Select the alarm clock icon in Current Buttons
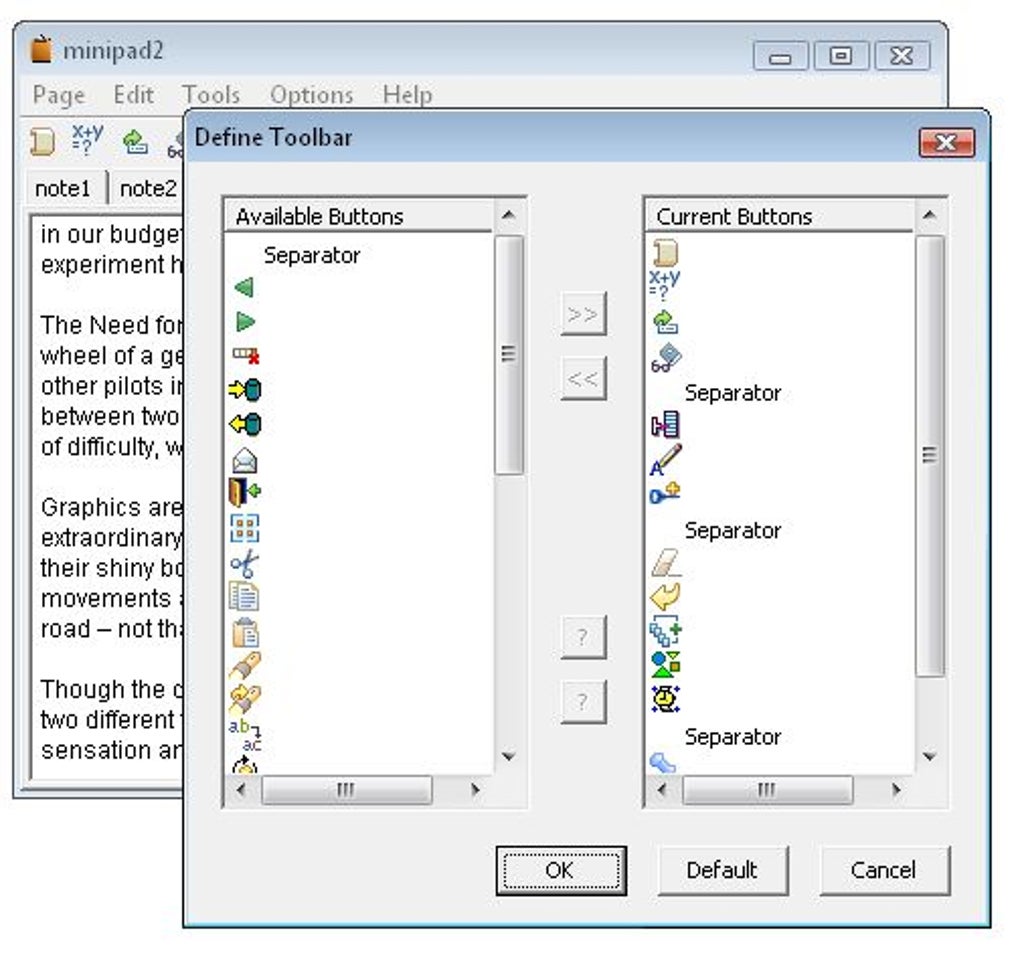Image resolution: width=1020 pixels, height=955 pixels. [665, 699]
